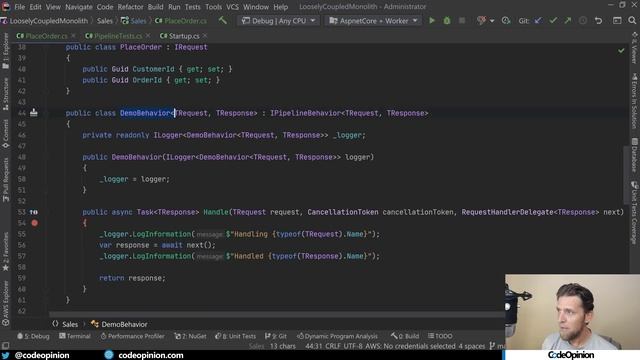Click the vertical editor scrollbar thumb
Viewport: 640px width, 360px height.
coord(626,175)
